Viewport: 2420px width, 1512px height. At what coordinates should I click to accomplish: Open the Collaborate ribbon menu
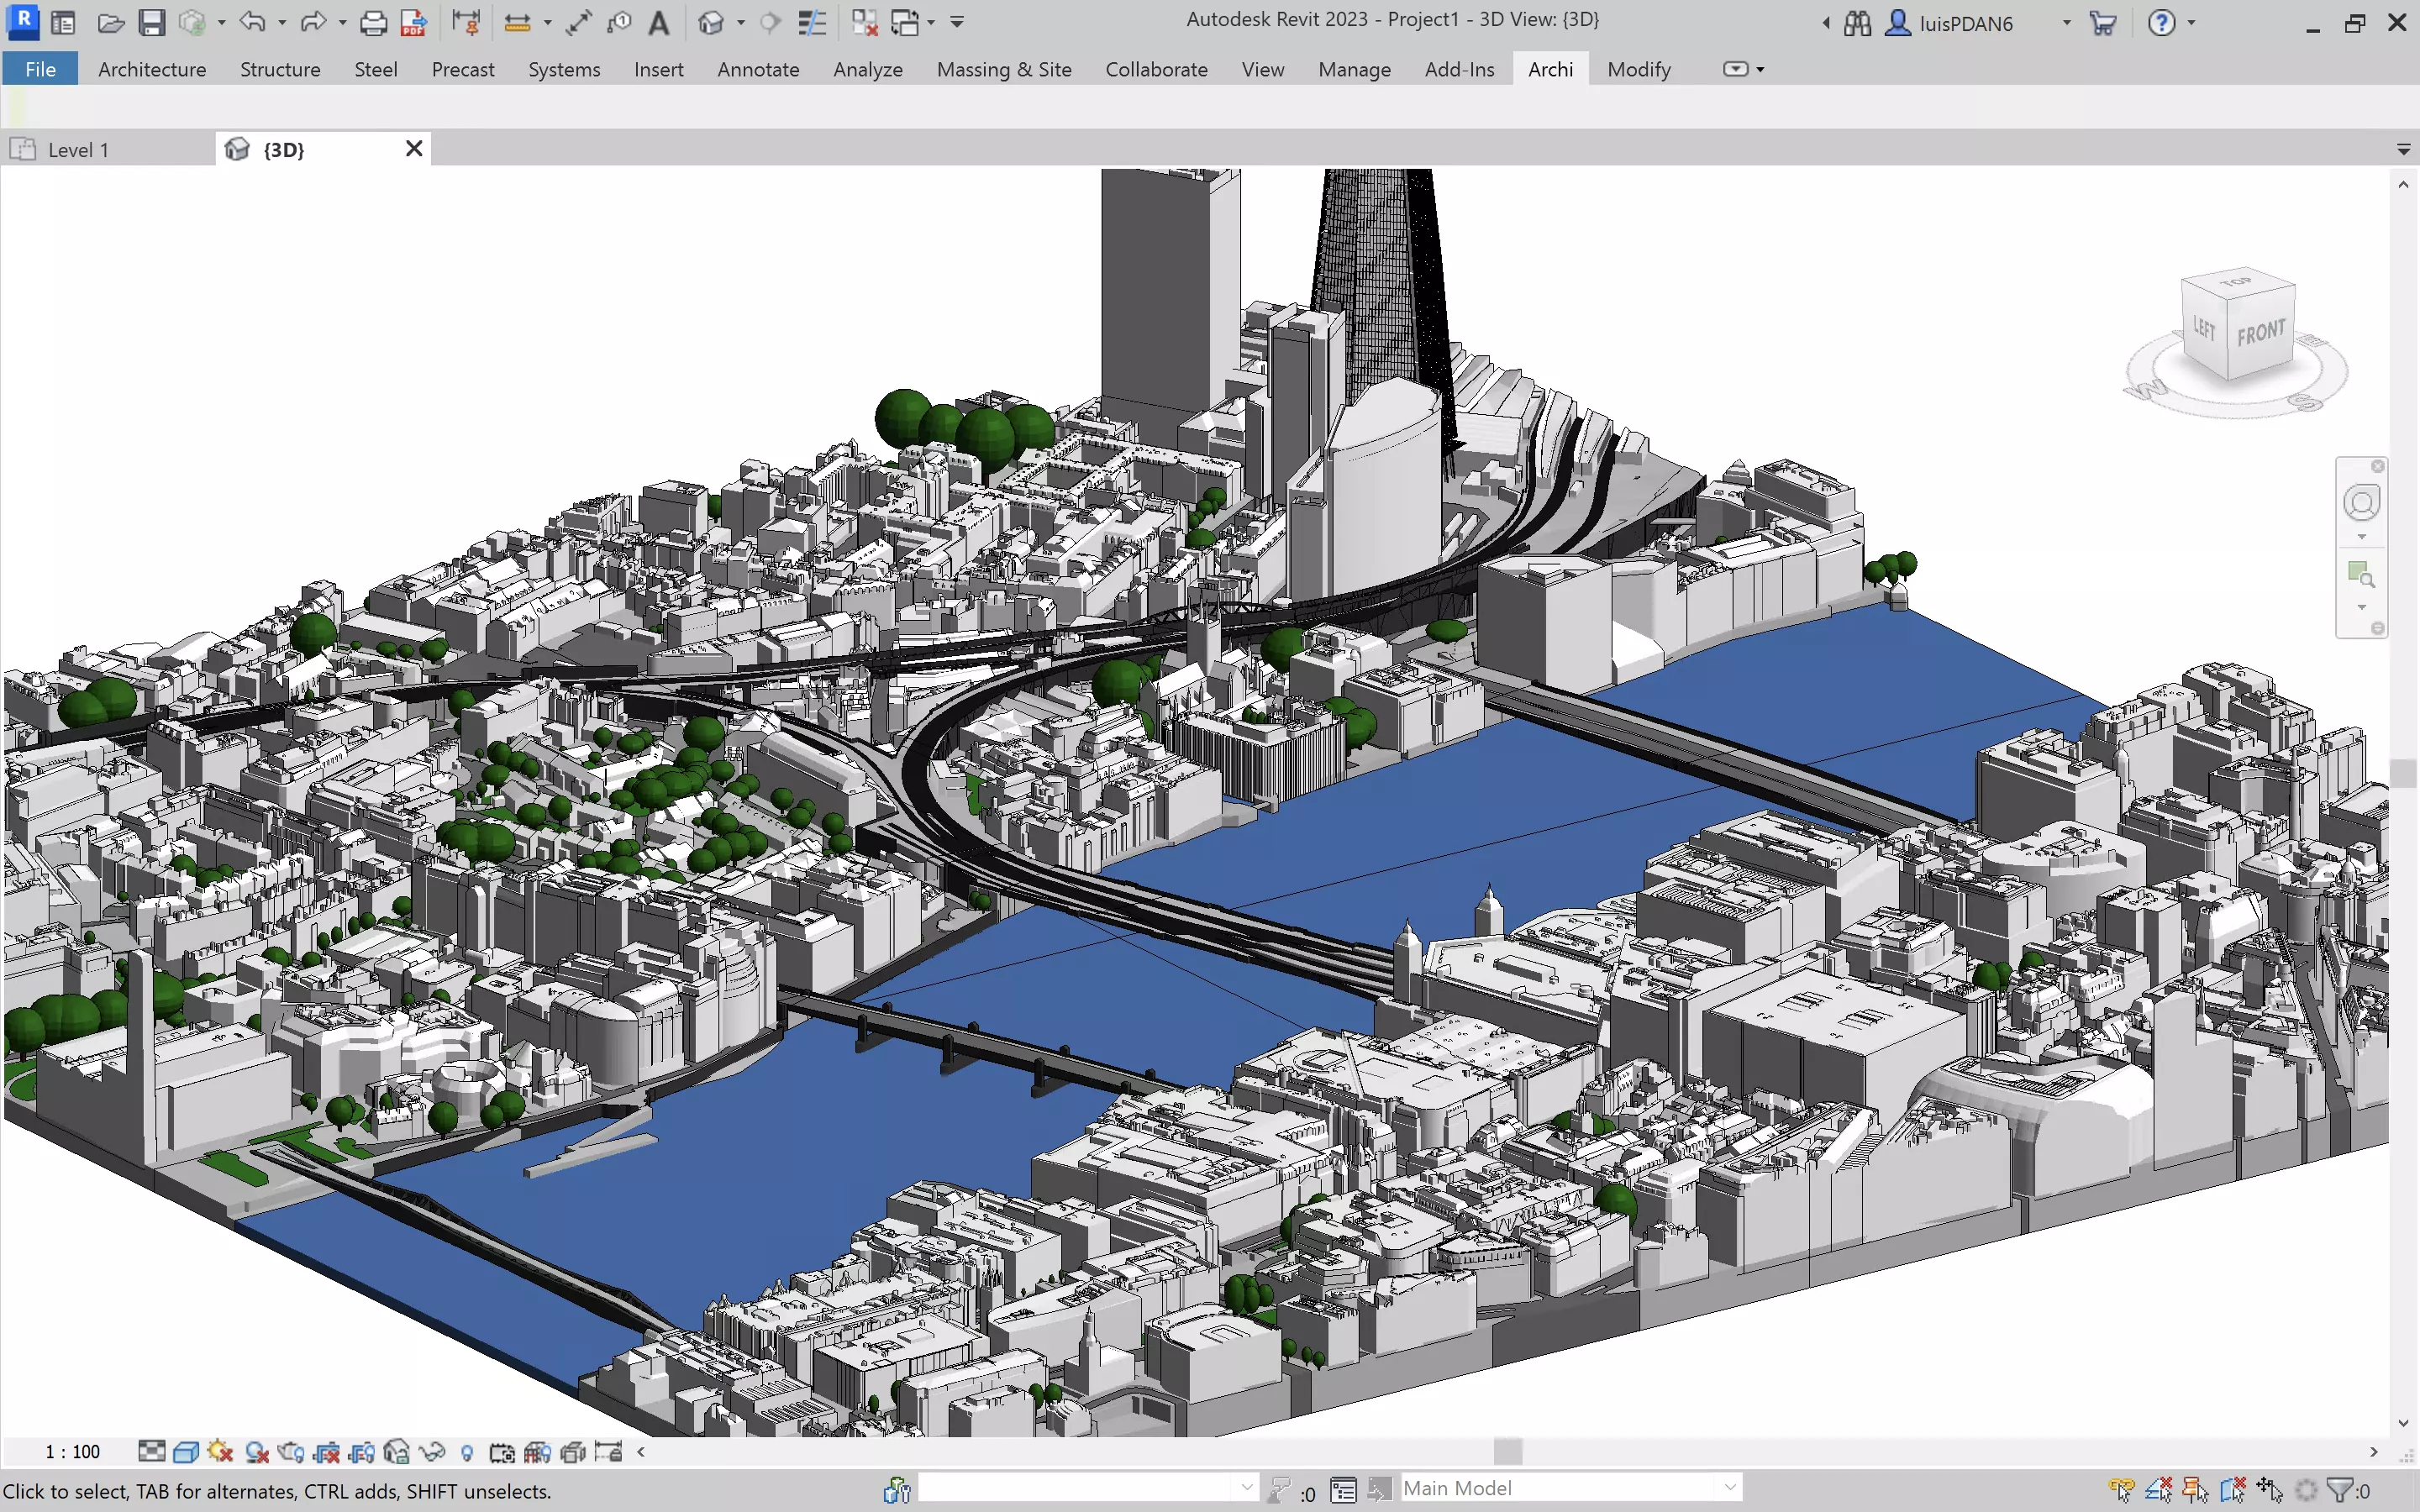[x=1156, y=69]
